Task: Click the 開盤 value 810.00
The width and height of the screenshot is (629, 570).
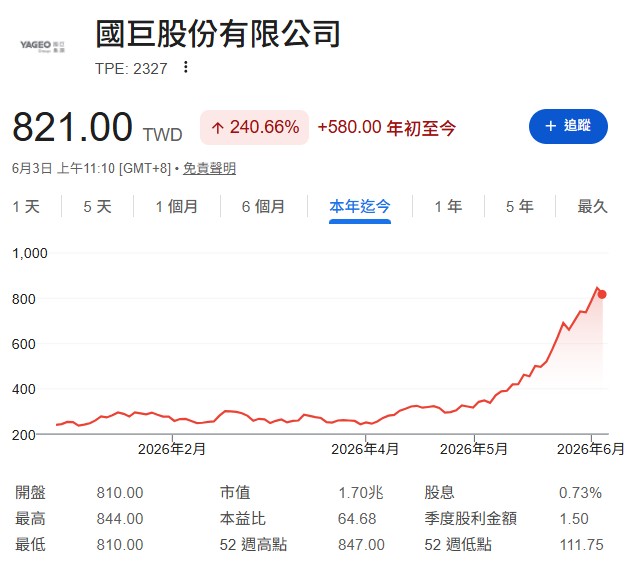Action: pyautogui.click(x=120, y=493)
